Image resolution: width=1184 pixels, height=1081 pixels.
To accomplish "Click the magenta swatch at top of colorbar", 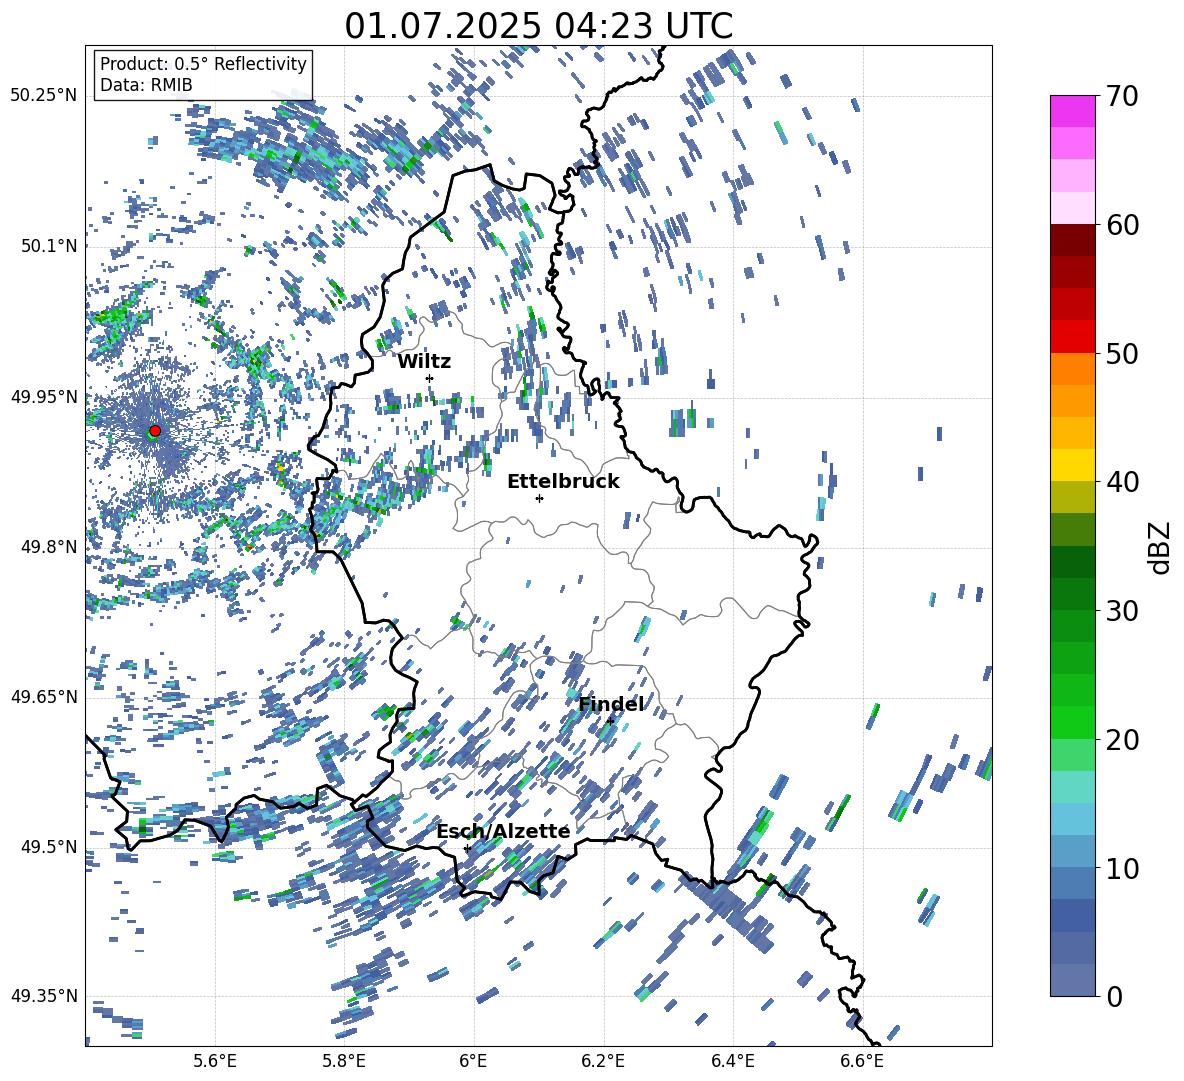I will (x=1073, y=112).
